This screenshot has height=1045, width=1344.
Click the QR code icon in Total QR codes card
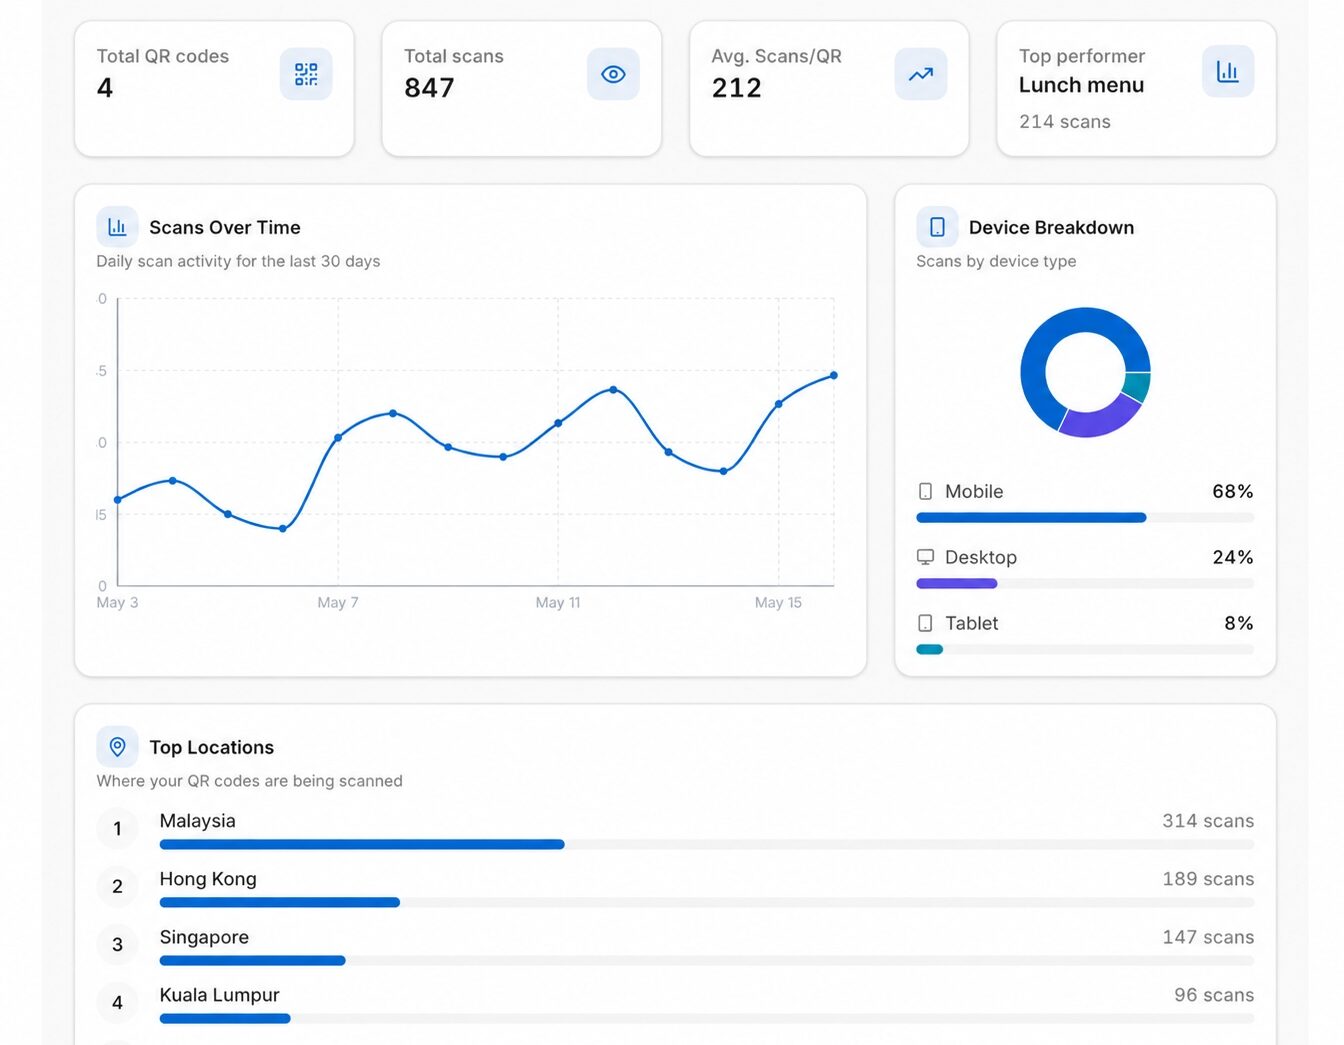pos(306,74)
